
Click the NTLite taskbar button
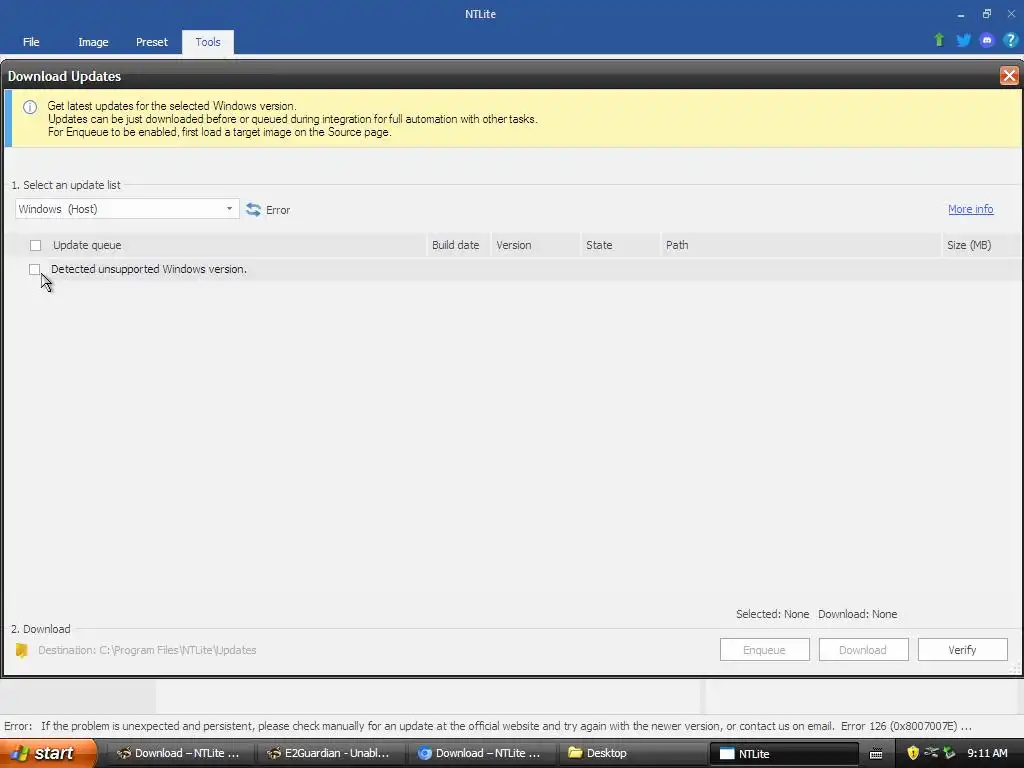coord(784,753)
